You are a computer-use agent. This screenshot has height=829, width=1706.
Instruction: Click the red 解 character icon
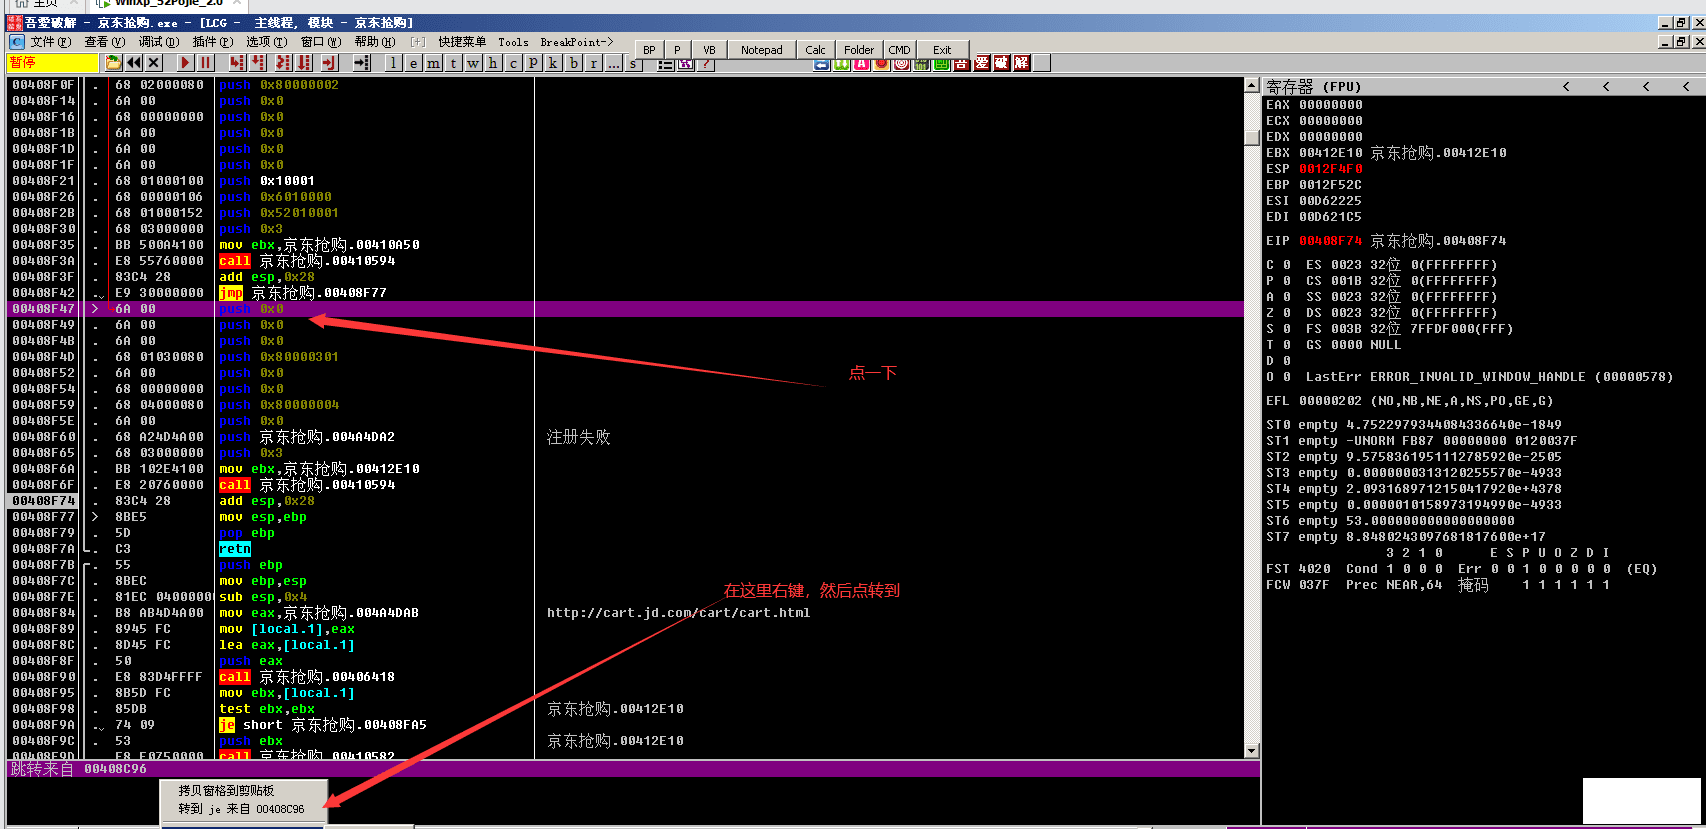(1022, 63)
